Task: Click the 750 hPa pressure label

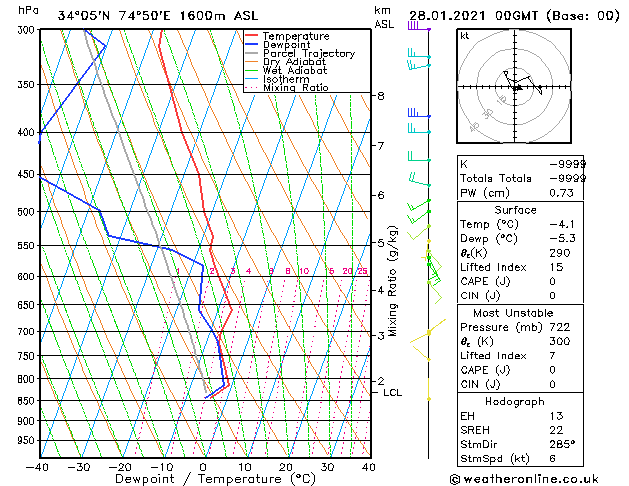Action: [28, 356]
